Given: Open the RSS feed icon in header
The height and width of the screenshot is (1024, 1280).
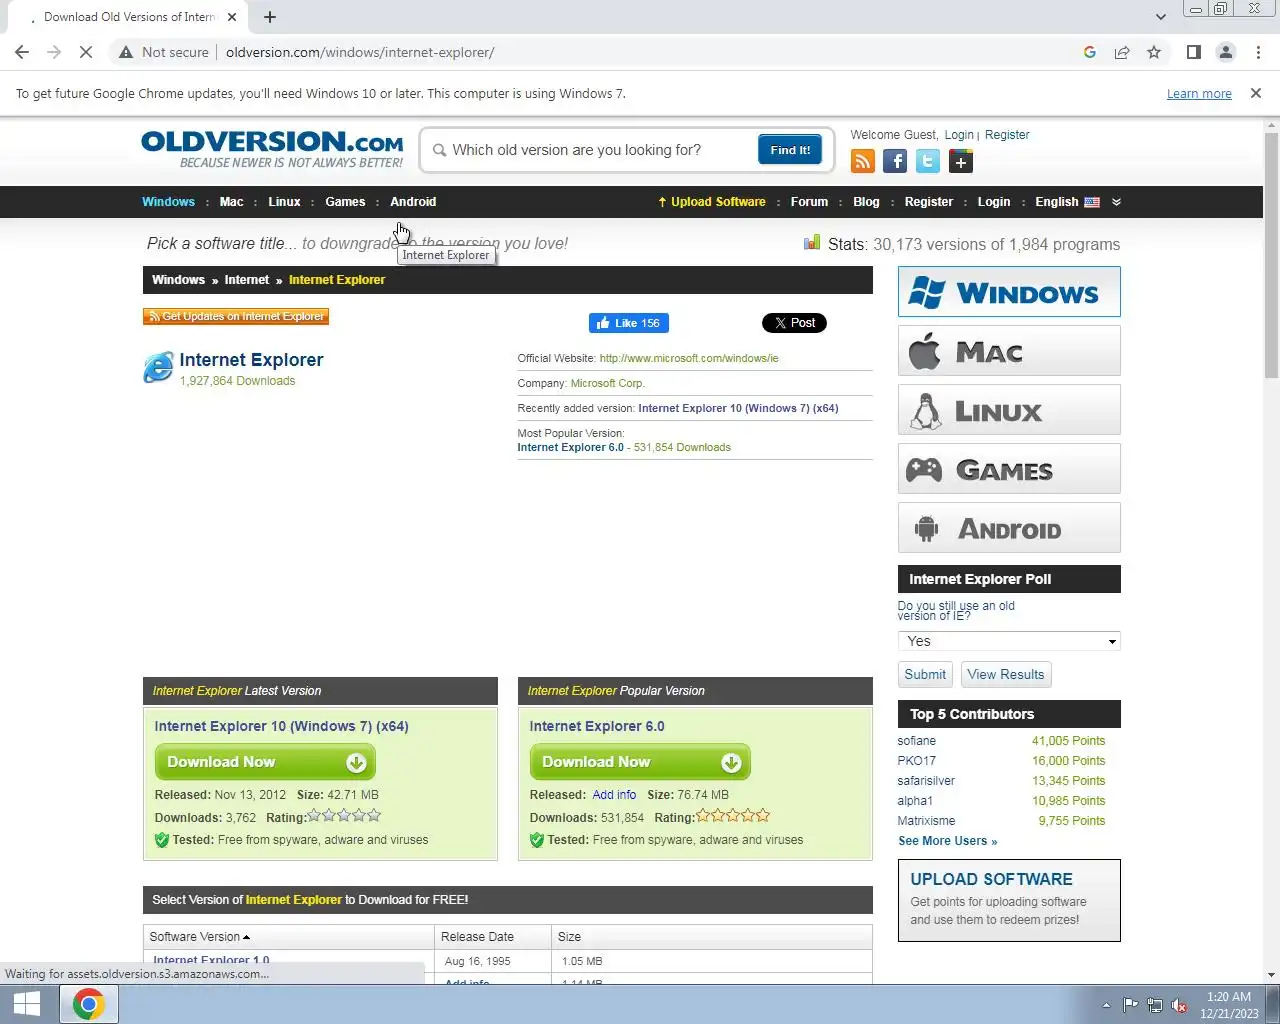Looking at the screenshot, I should (862, 161).
